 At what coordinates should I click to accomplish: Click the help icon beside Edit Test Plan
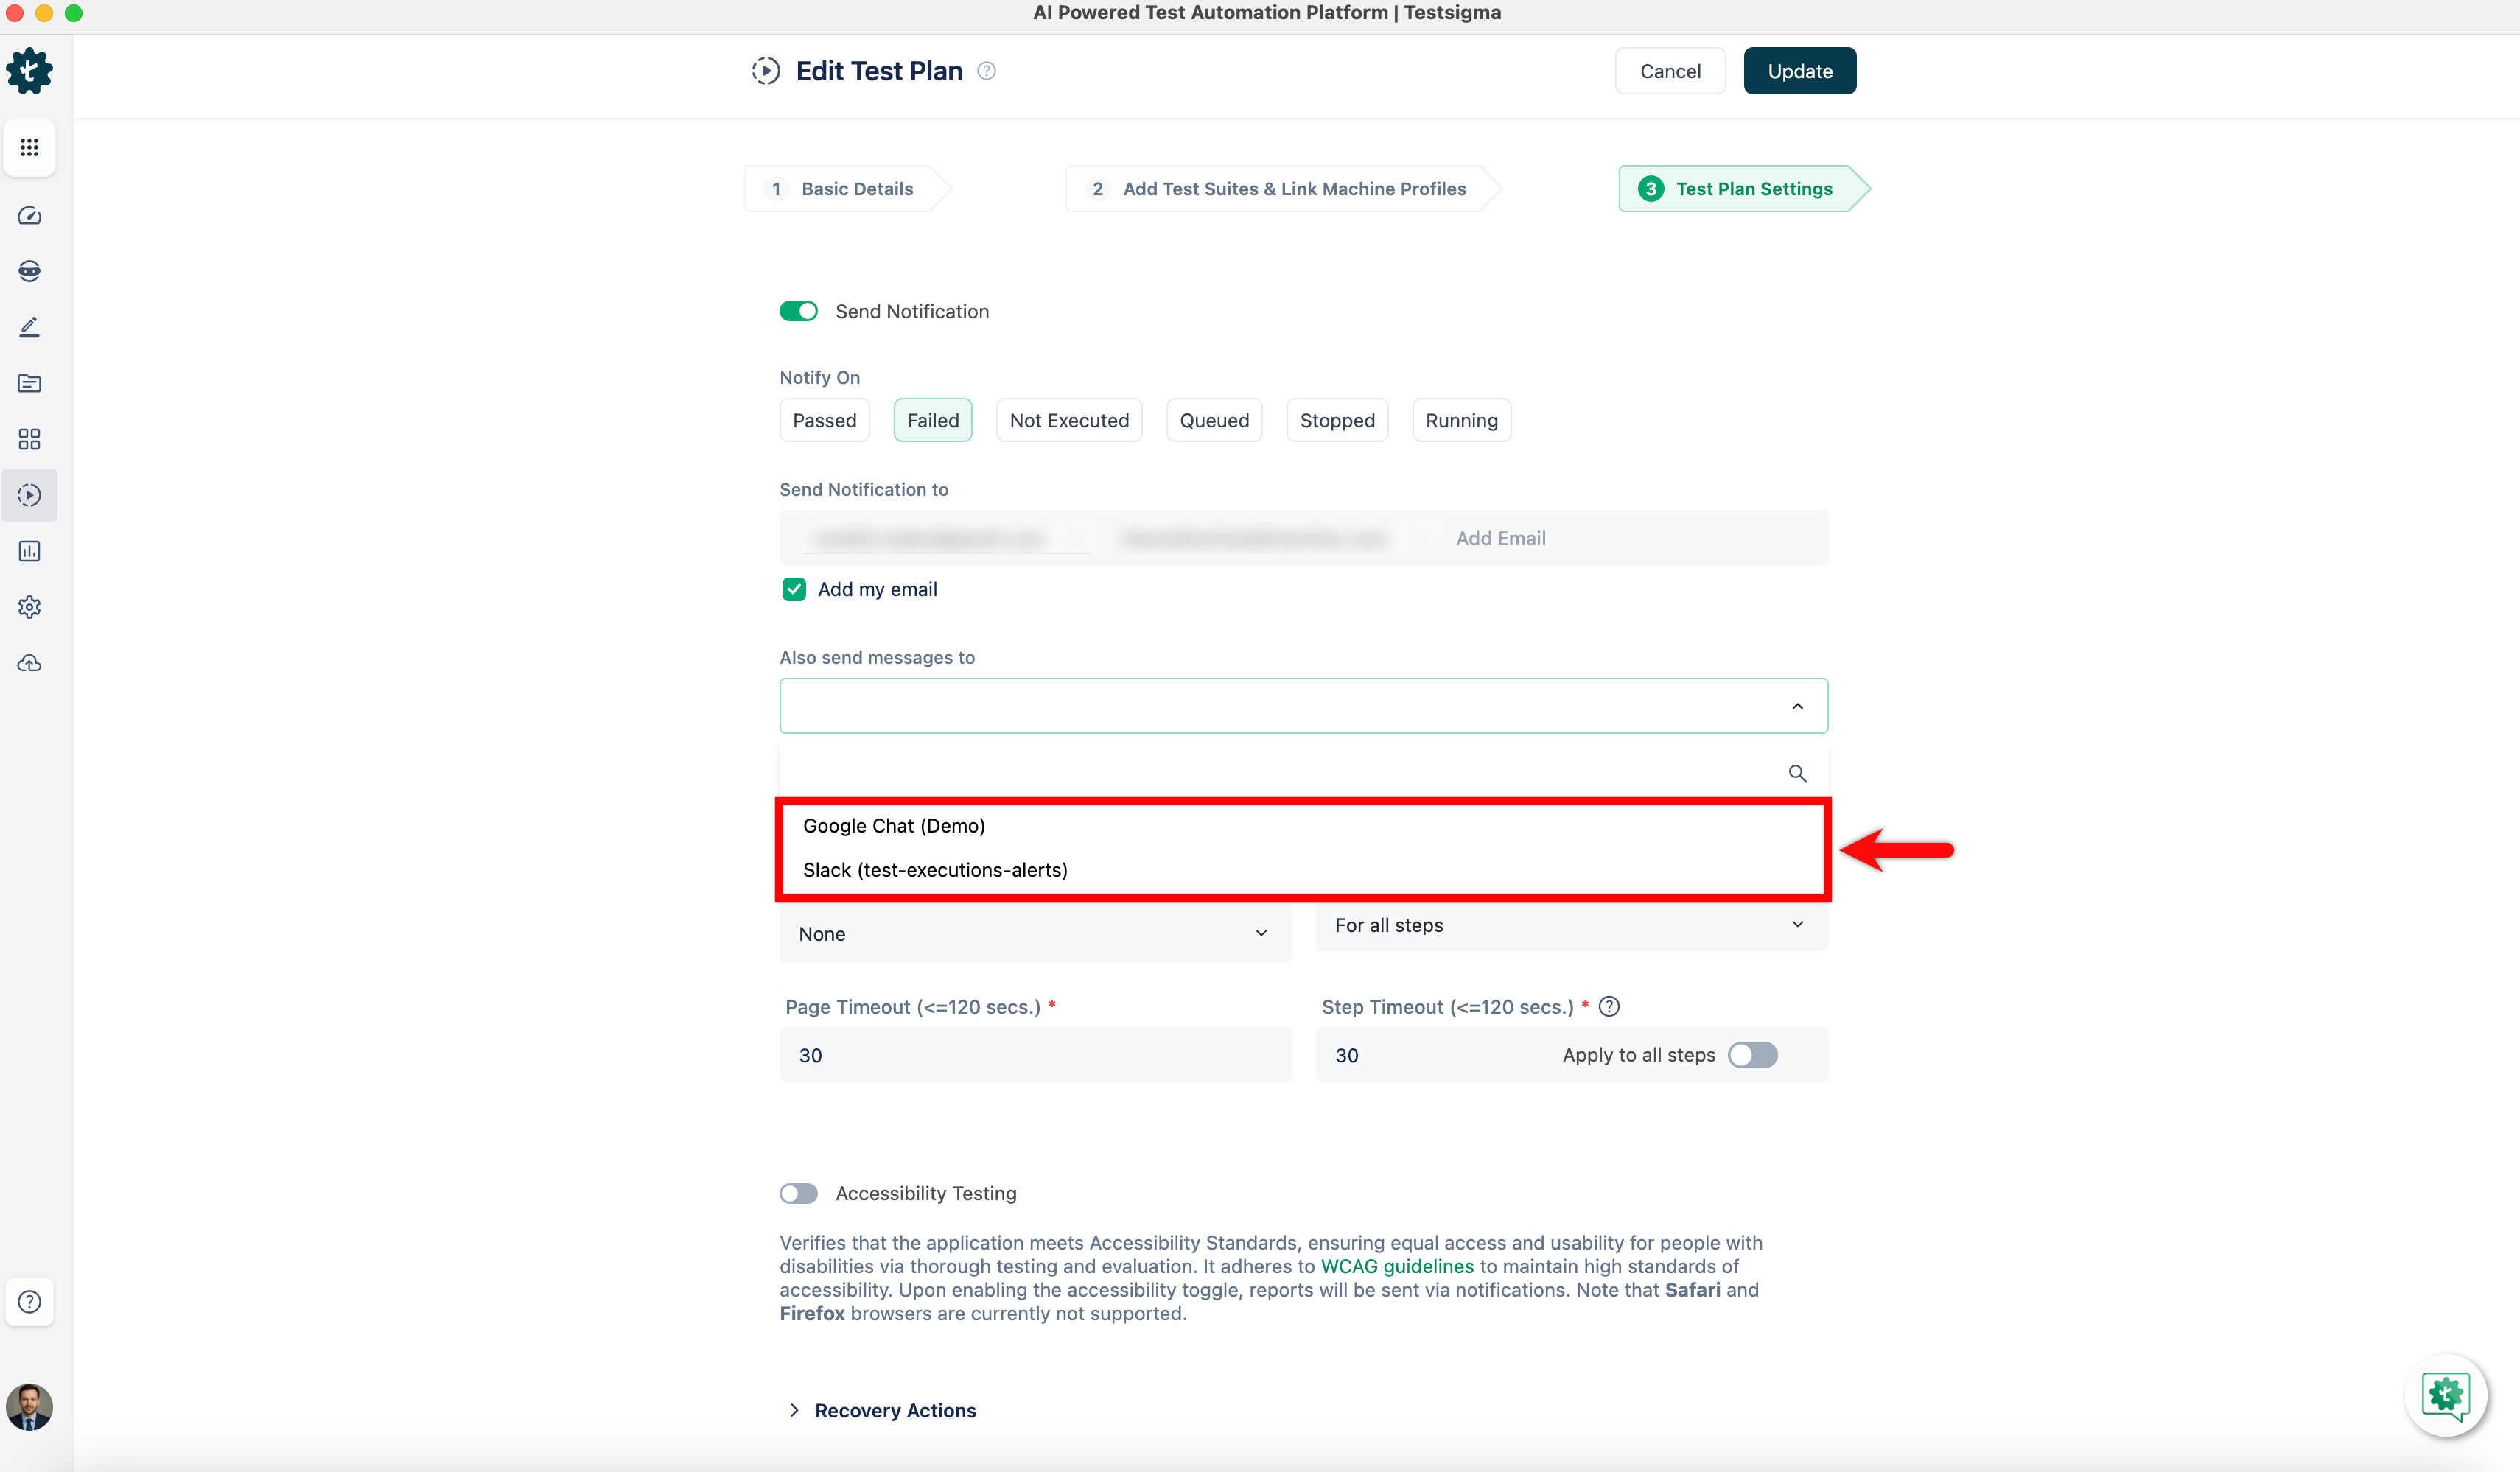tap(986, 71)
